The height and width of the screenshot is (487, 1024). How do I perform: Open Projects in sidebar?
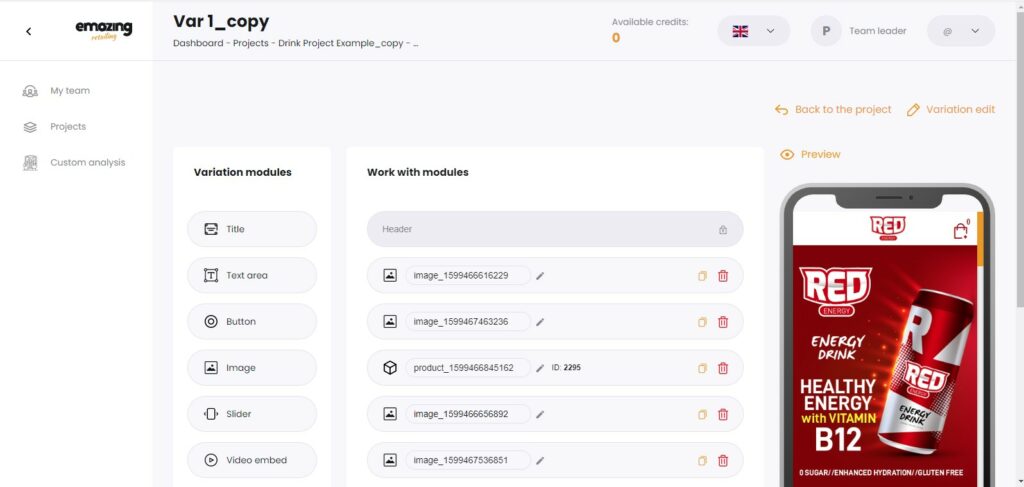68,127
